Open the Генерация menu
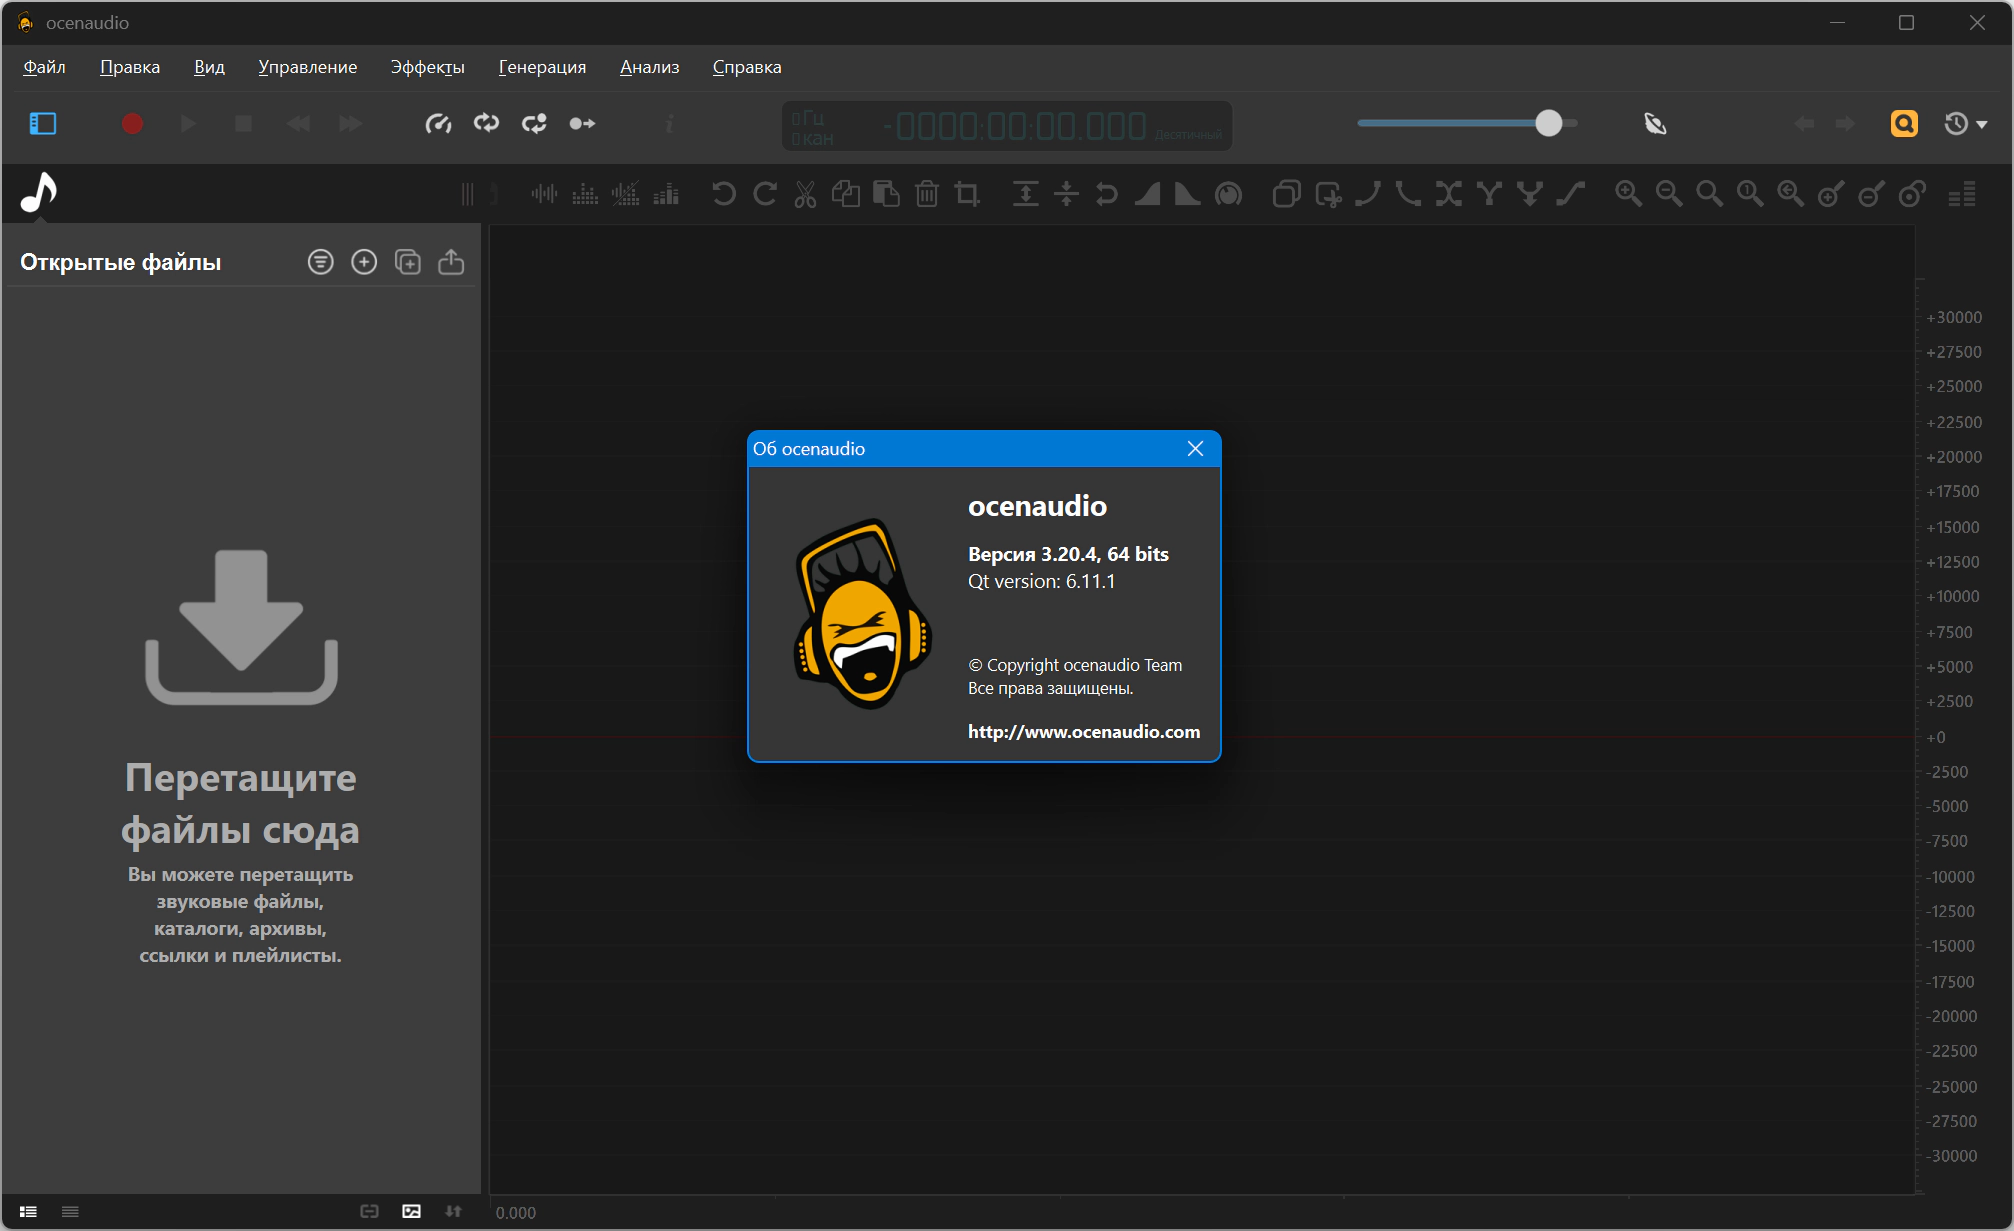 (543, 67)
